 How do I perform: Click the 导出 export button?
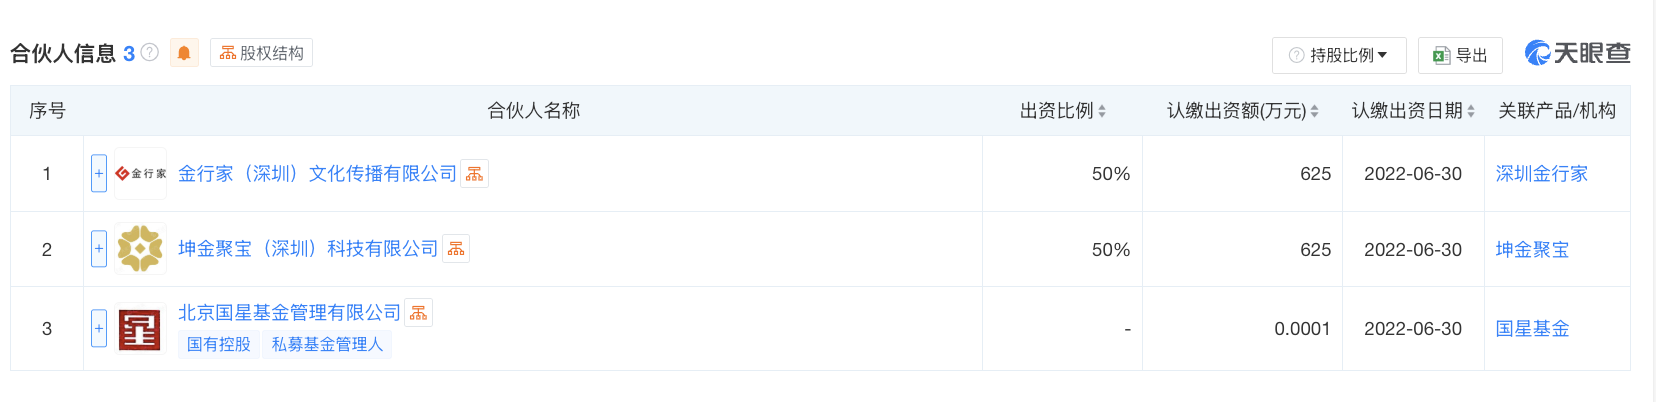click(1460, 55)
